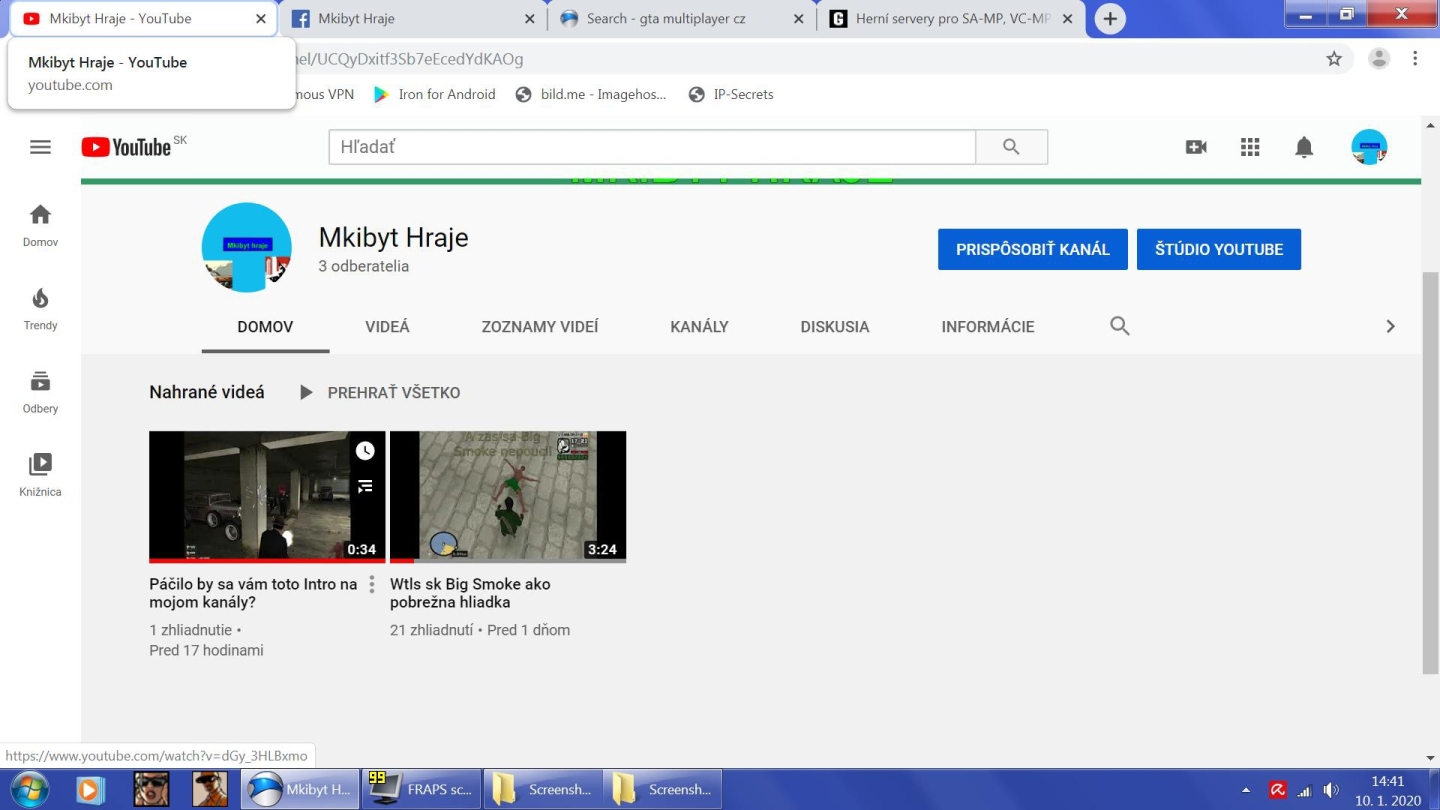
Task: Click volume icon in system tray
Action: pyautogui.click(x=1331, y=790)
